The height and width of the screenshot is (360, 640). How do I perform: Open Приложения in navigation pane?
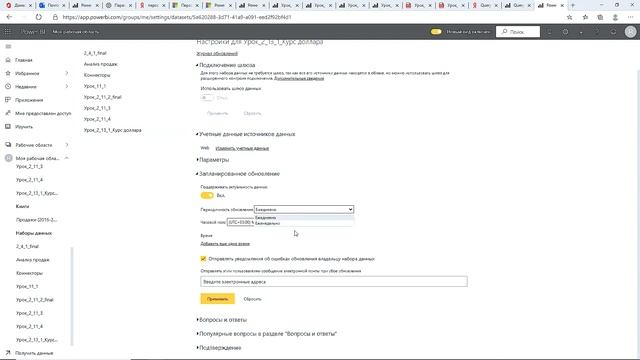pos(29,100)
